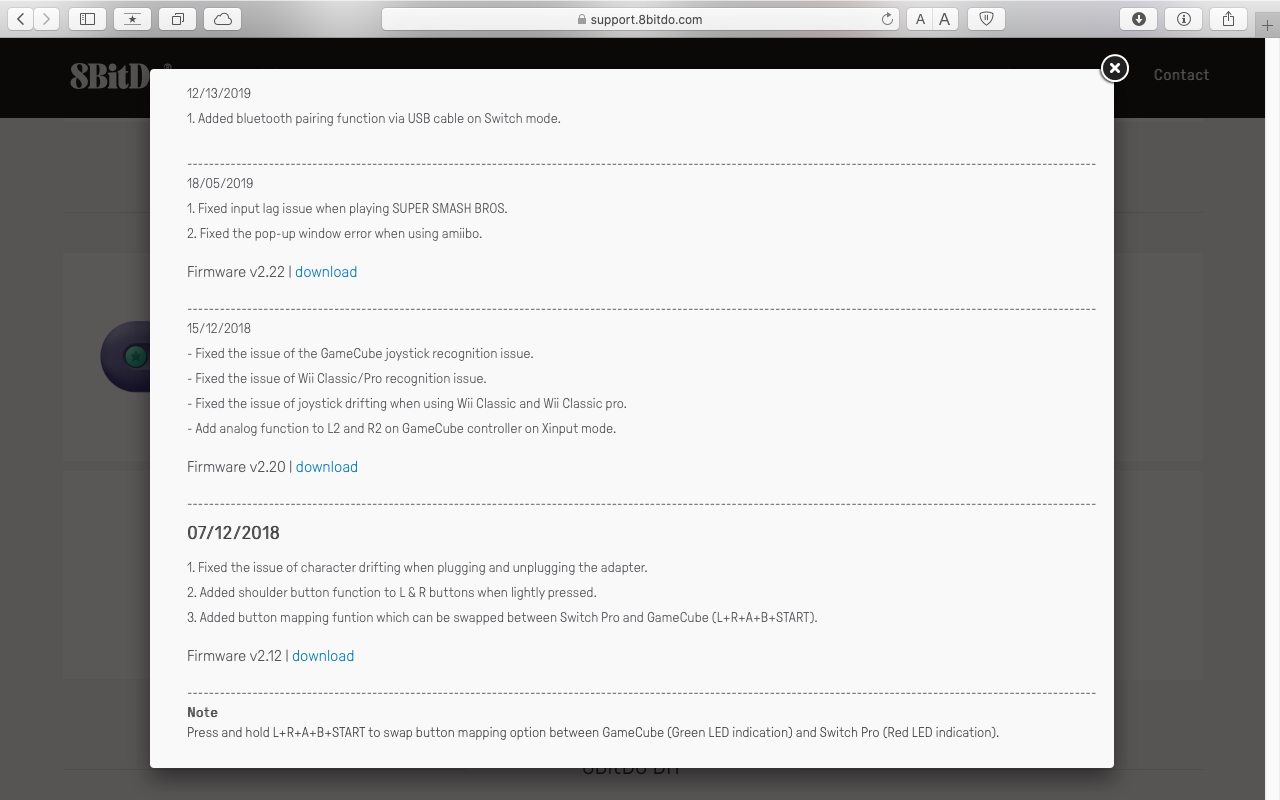Download Firmware v2.12
The width and height of the screenshot is (1280, 800).
(323, 656)
